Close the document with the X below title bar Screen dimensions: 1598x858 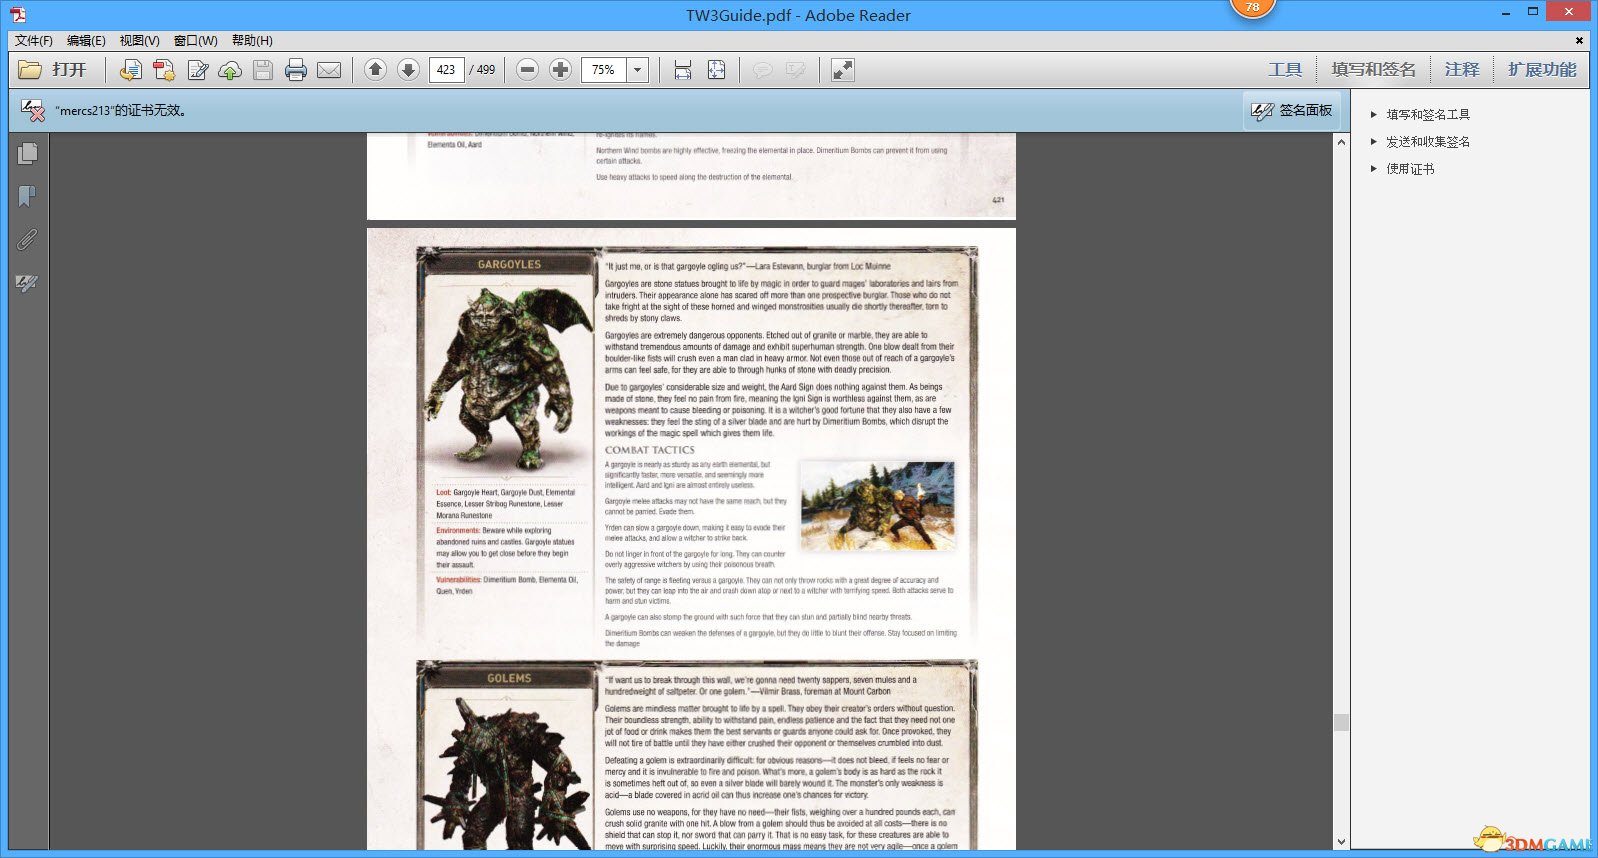tap(1580, 41)
